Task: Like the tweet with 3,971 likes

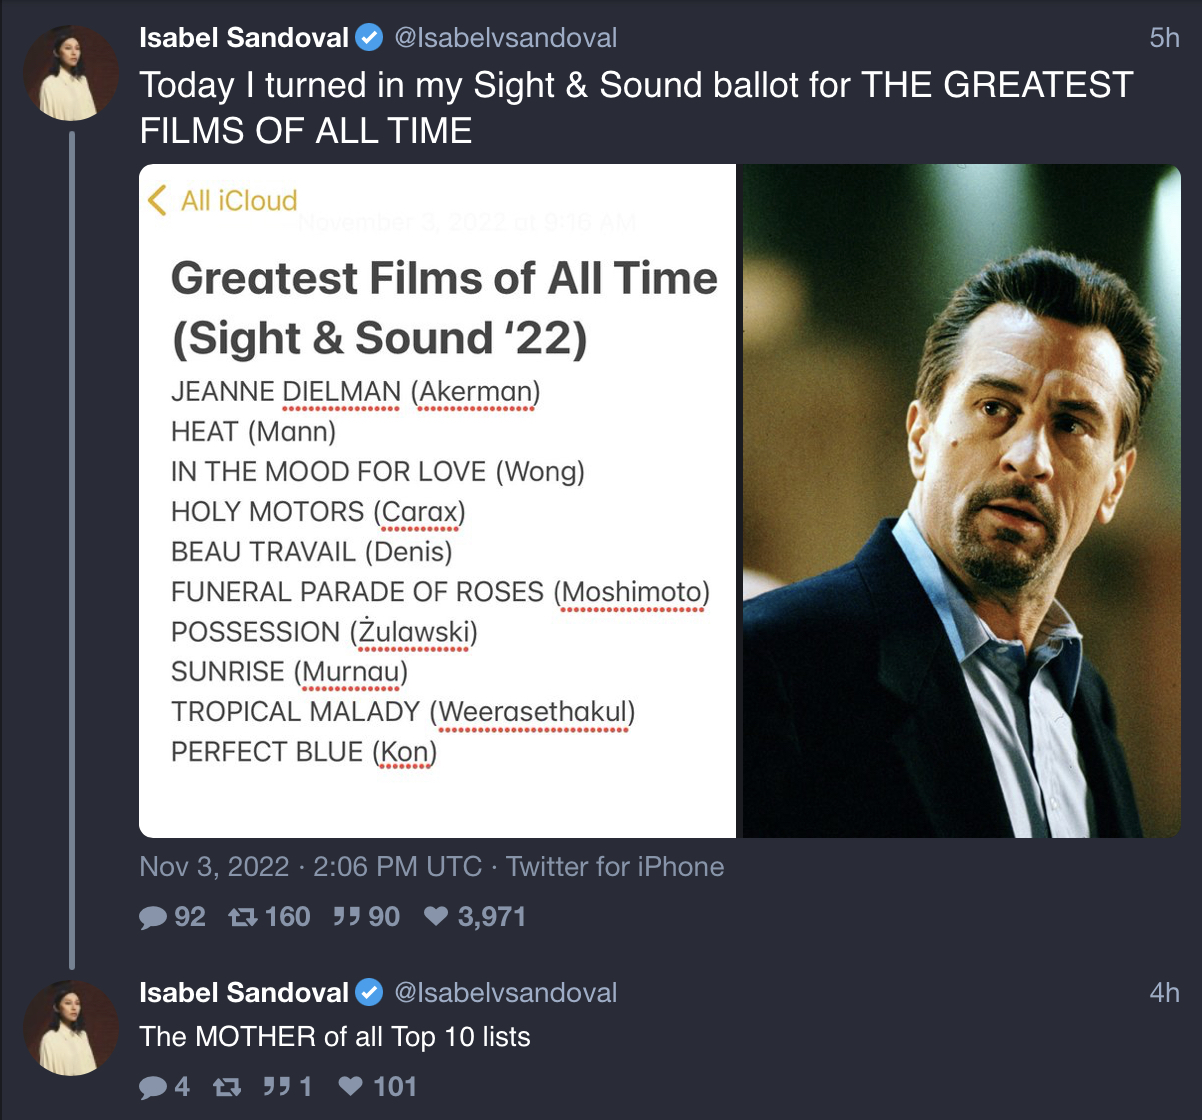Action: 435,917
